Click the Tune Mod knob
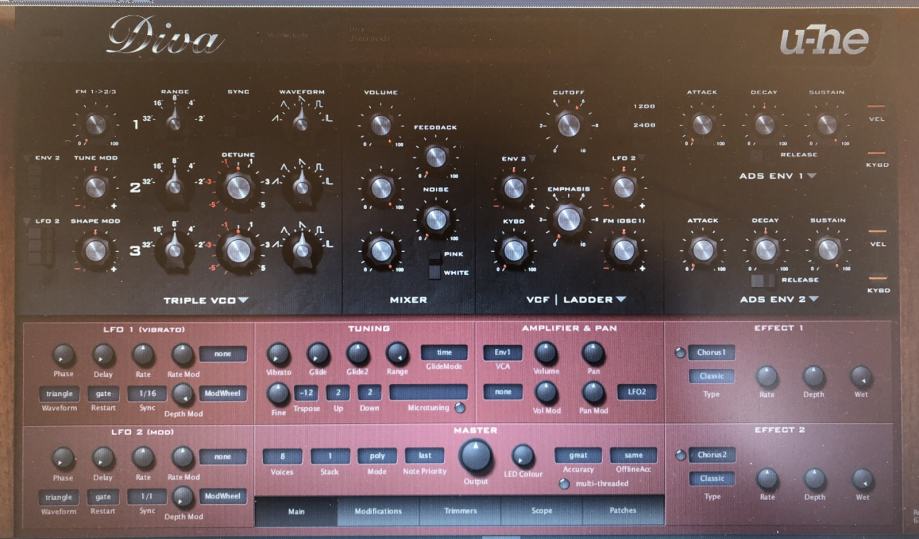This screenshot has height=539, width=919. pos(96,187)
